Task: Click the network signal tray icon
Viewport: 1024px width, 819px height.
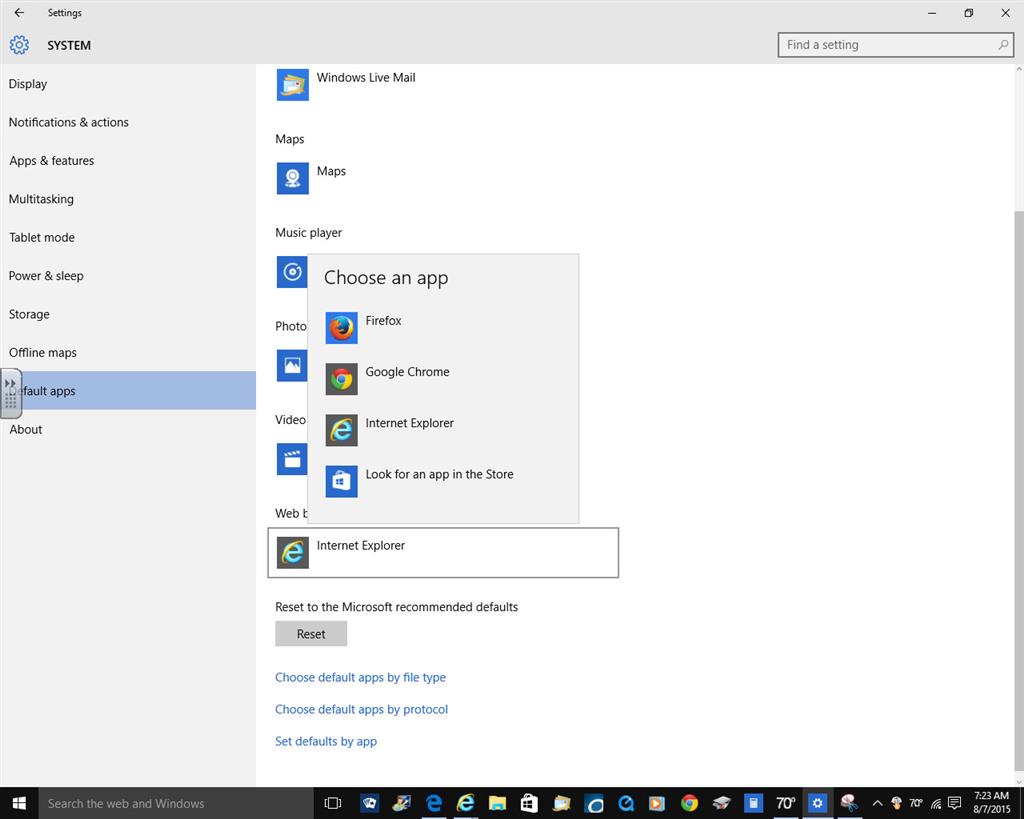Action: [936, 803]
